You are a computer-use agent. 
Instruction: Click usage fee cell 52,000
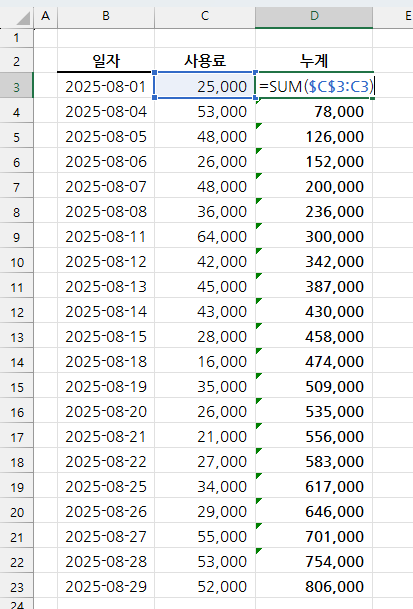[x=205, y=586]
